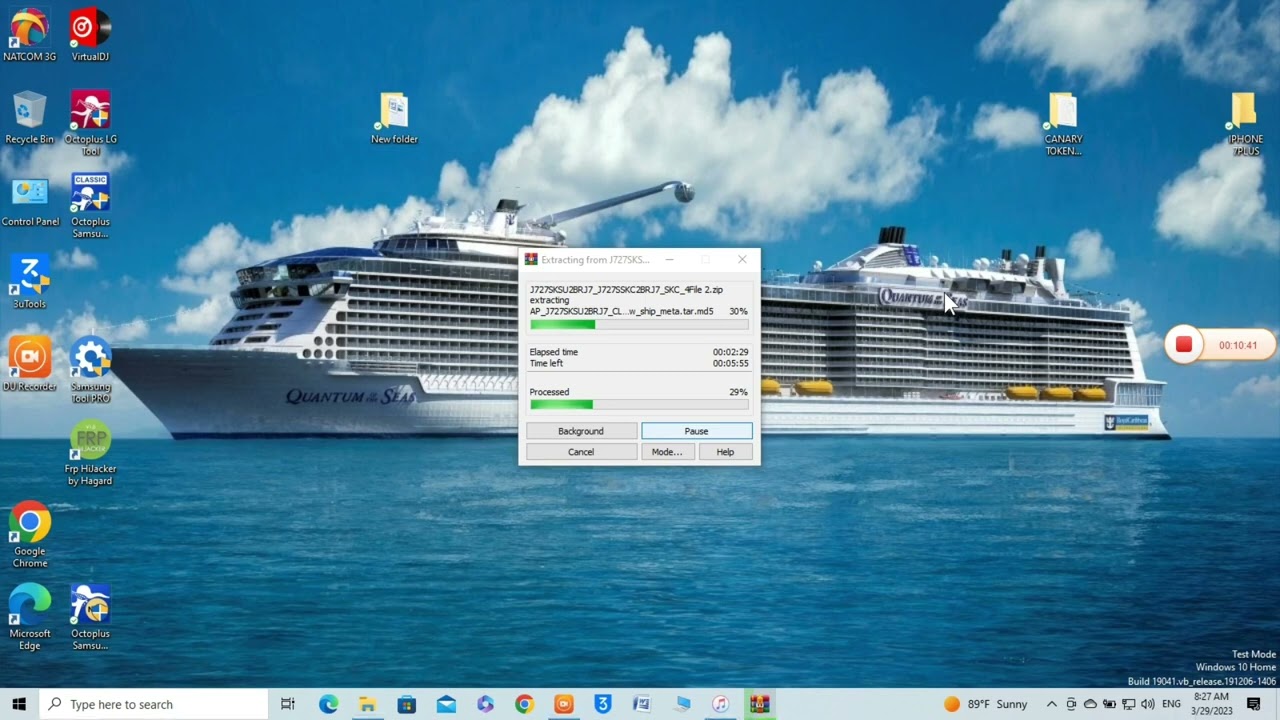This screenshot has height=720, width=1280.
Task: Minimize the Extracting from J727SKS dialog
Action: click(670, 259)
